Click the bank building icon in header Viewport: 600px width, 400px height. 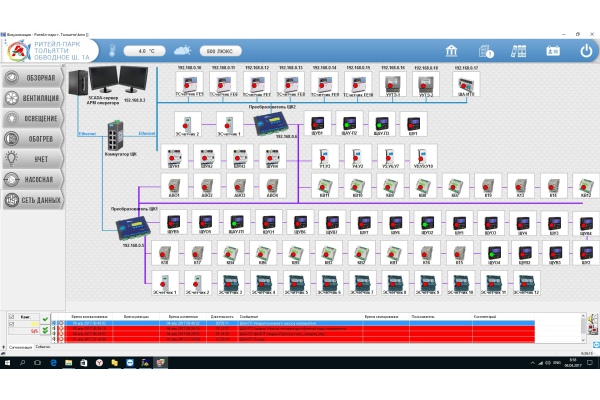(452, 50)
